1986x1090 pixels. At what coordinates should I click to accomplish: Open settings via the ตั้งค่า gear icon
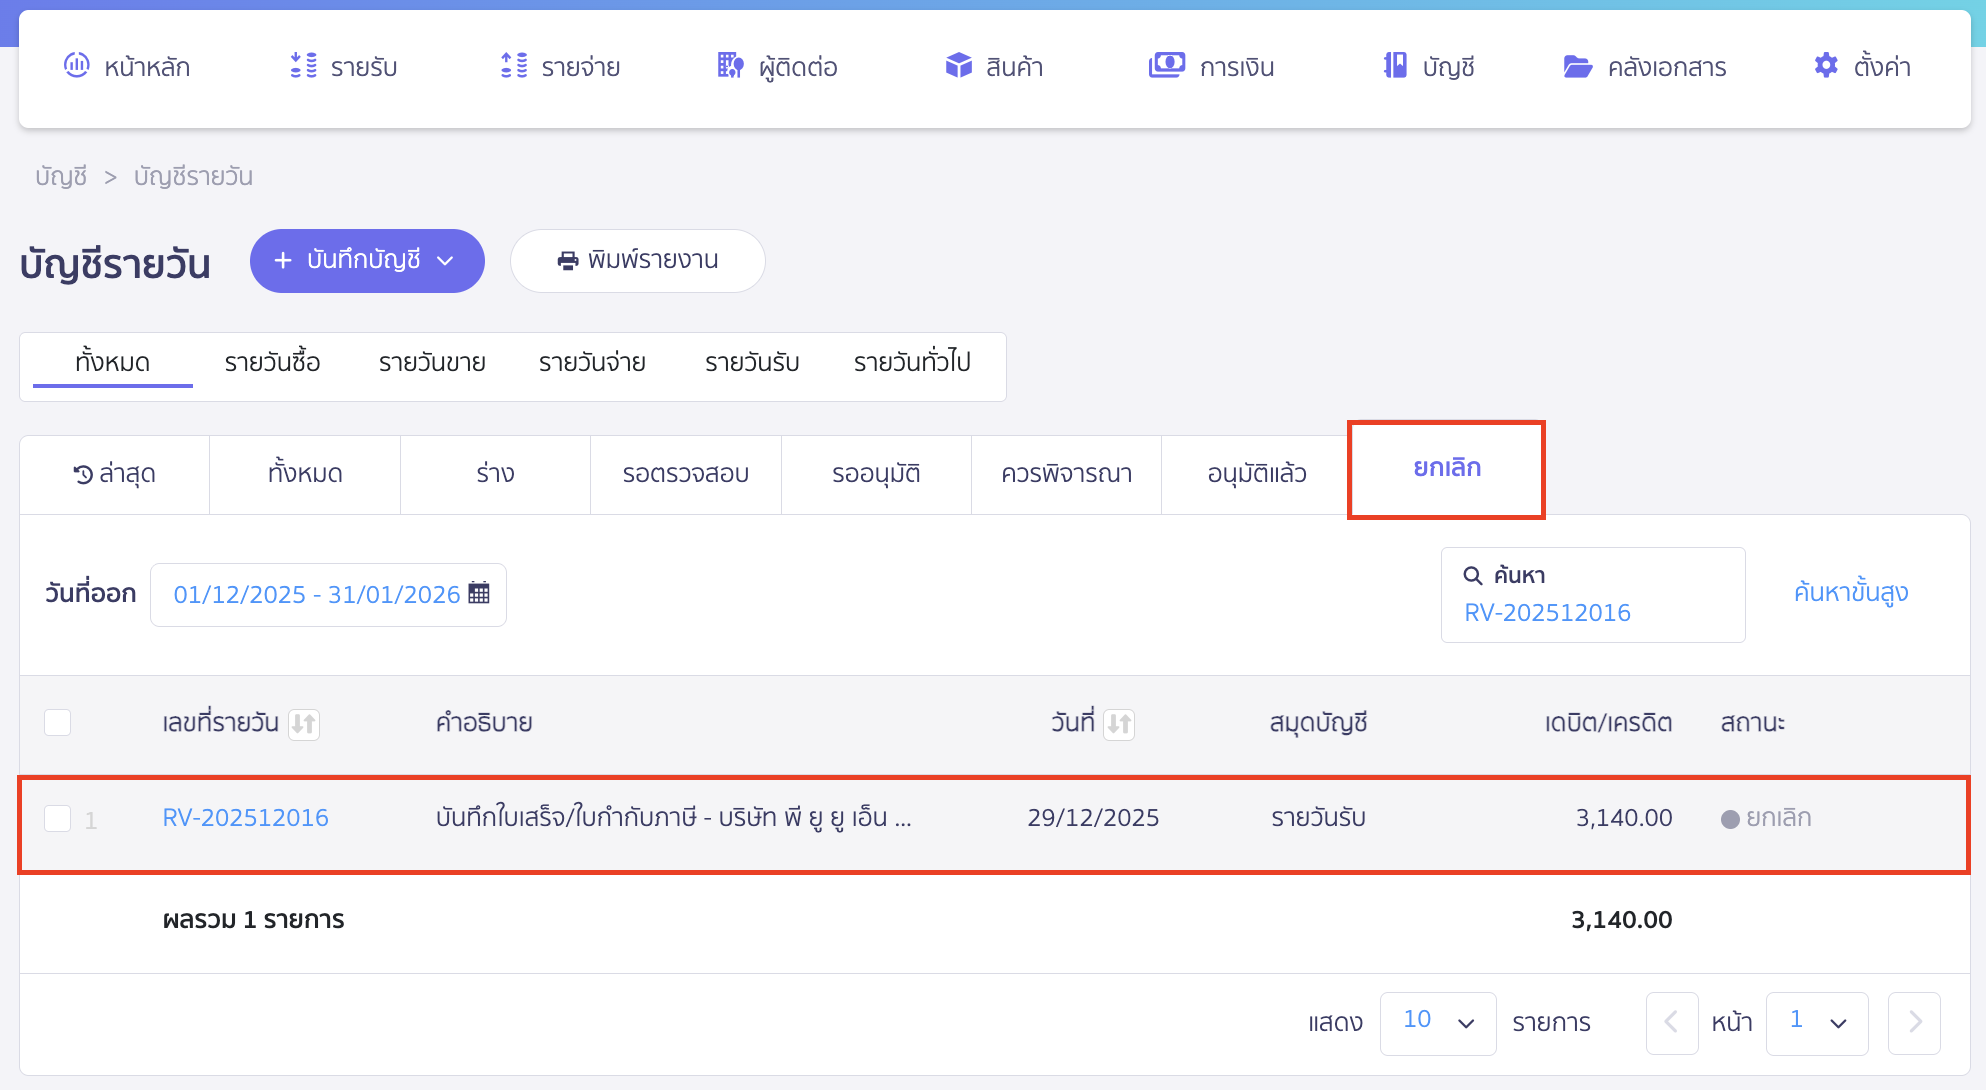1825,66
